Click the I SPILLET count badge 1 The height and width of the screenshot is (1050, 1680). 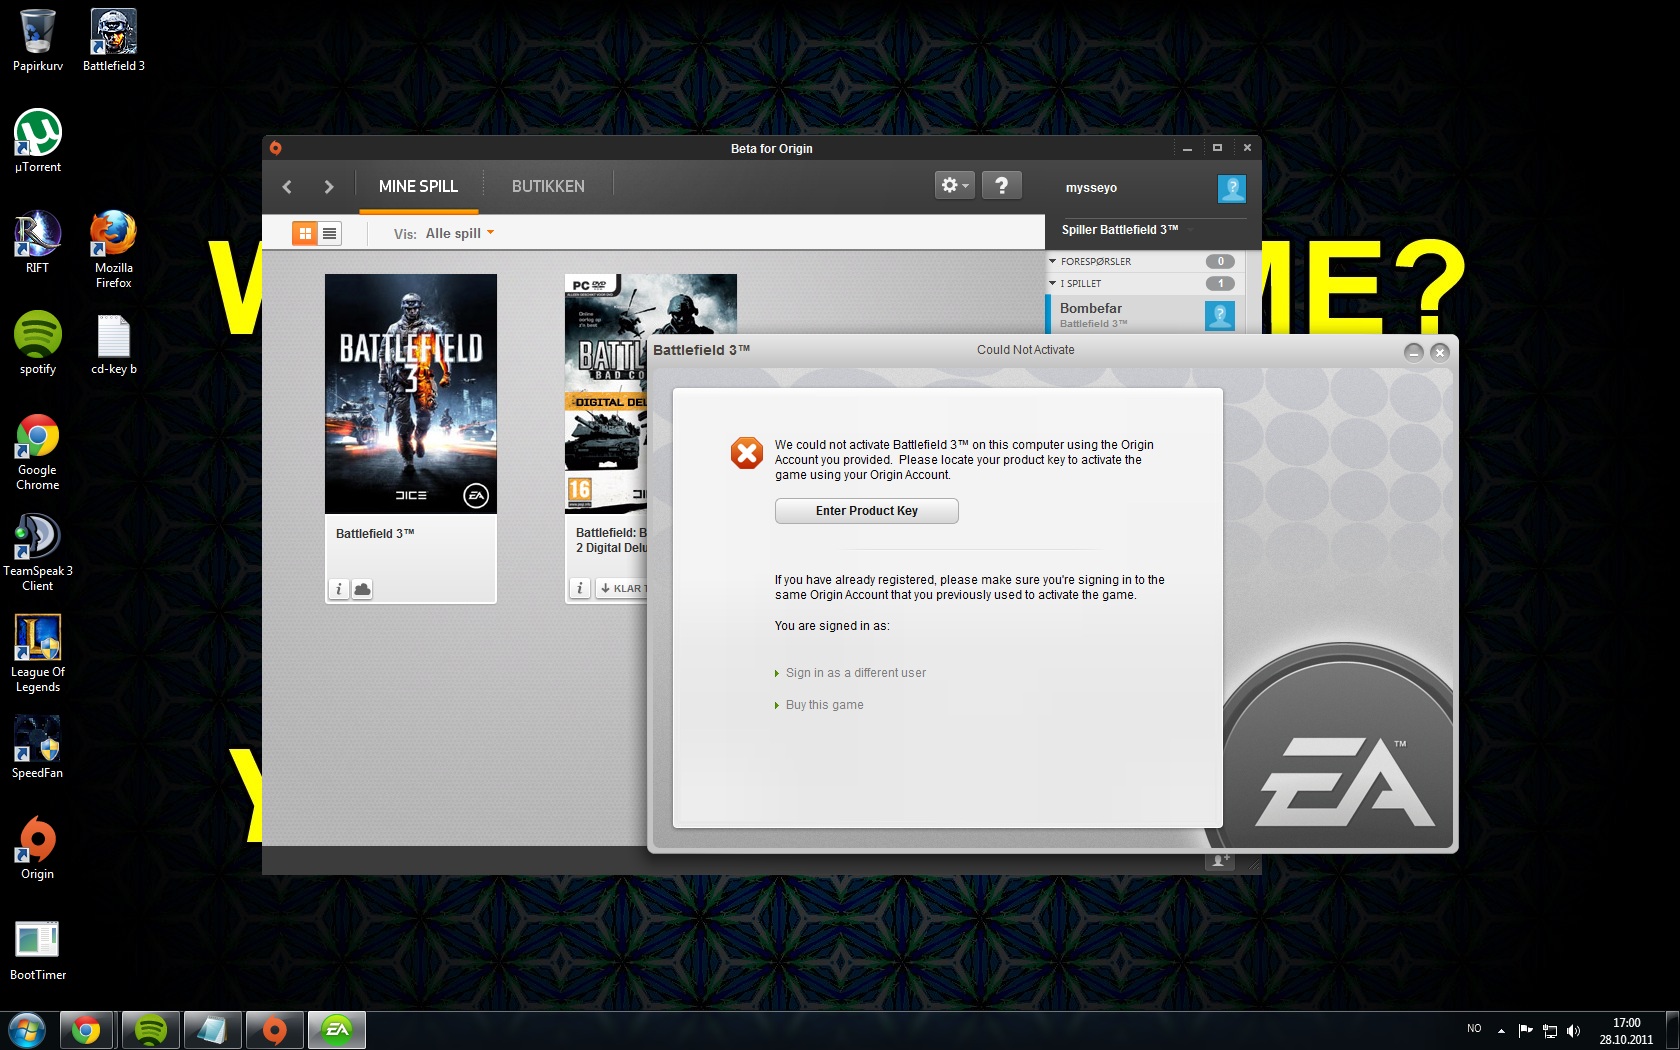[1220, 283]
